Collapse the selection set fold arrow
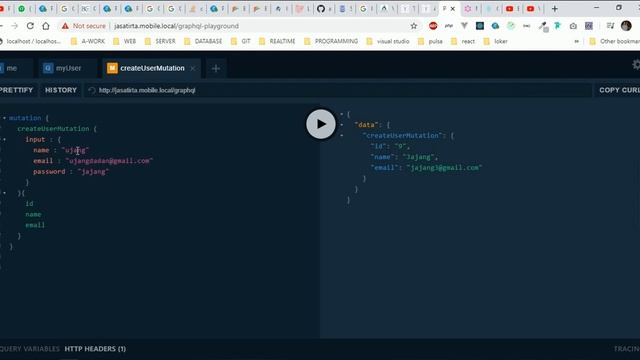 click(x=4, y=193)
